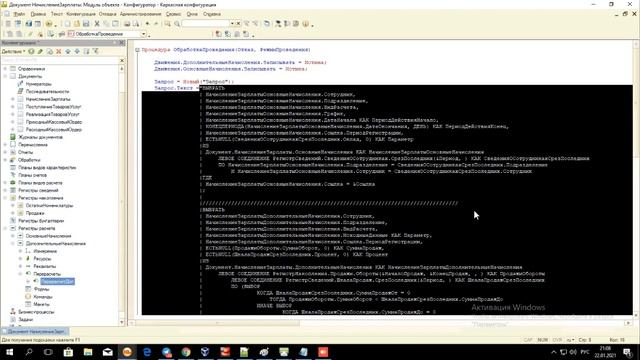Click the Move up arrow in configuration panel

point(68,51)
